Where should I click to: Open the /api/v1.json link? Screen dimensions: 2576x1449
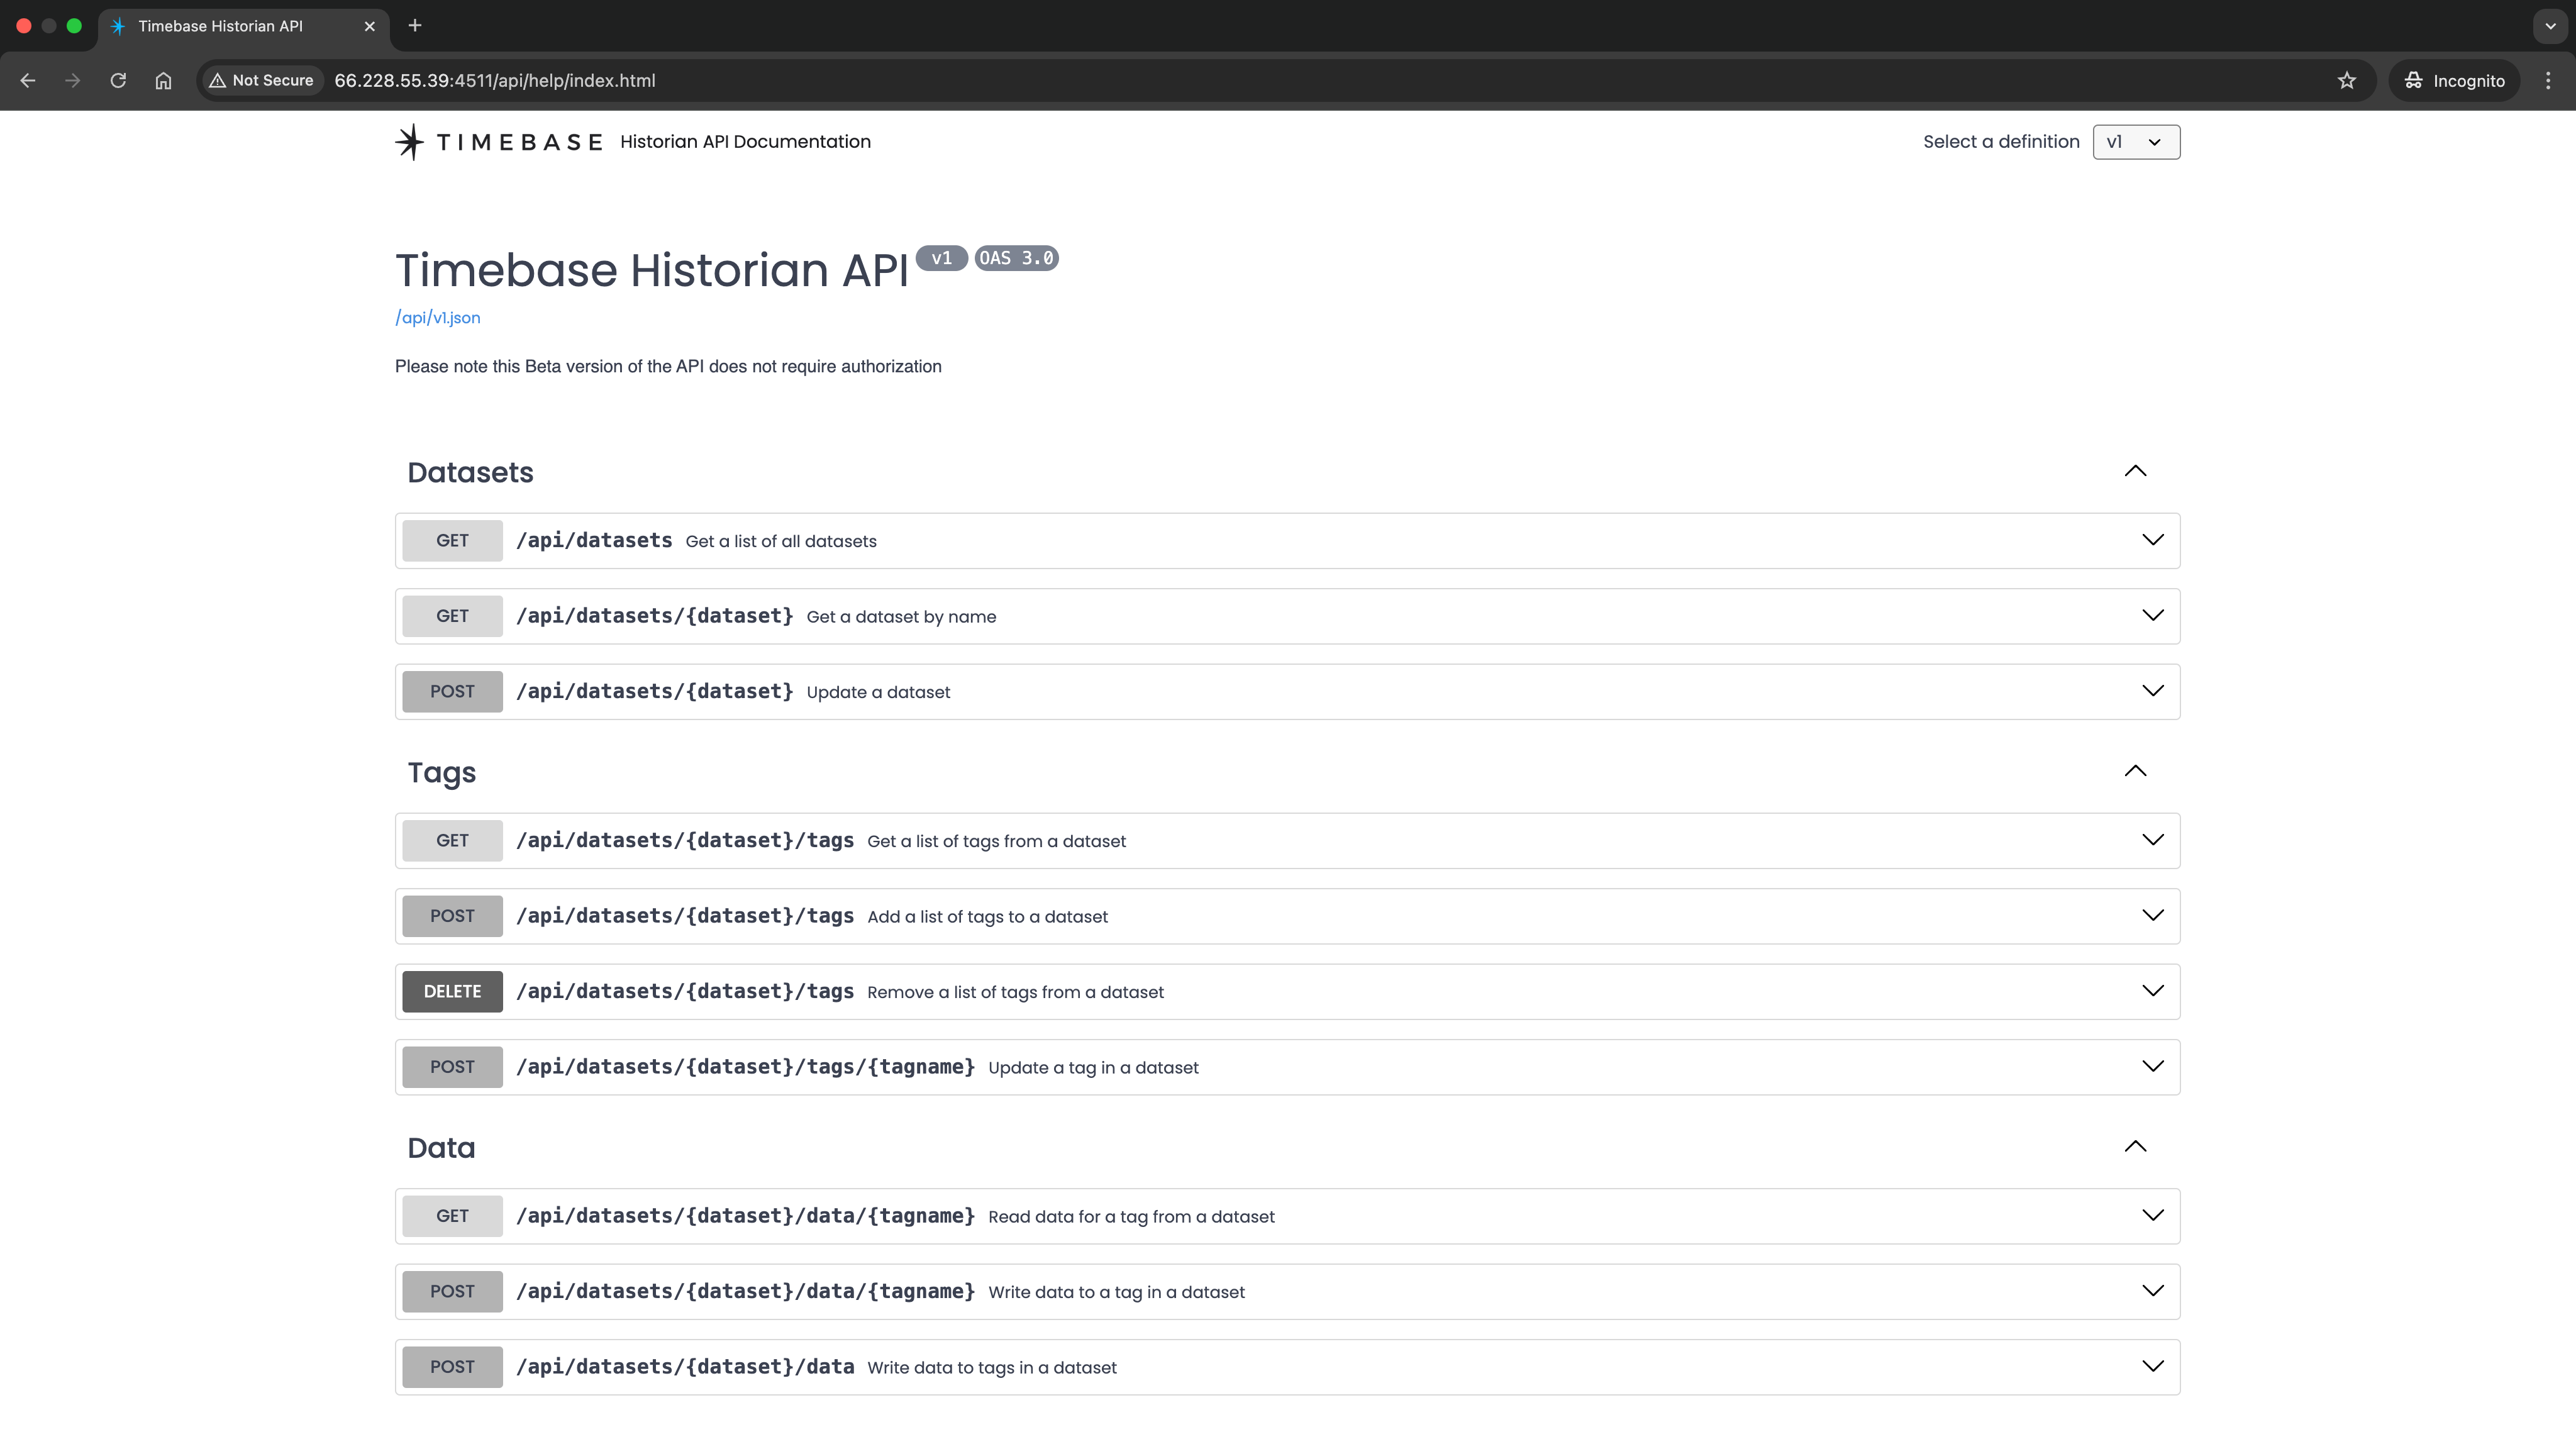point(437,317)
